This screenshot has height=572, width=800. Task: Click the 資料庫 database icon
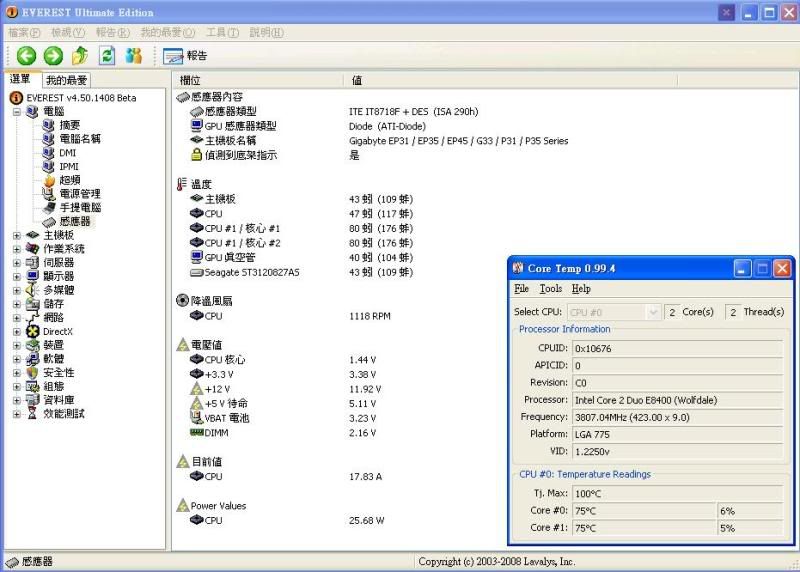[x=33, y=401]
